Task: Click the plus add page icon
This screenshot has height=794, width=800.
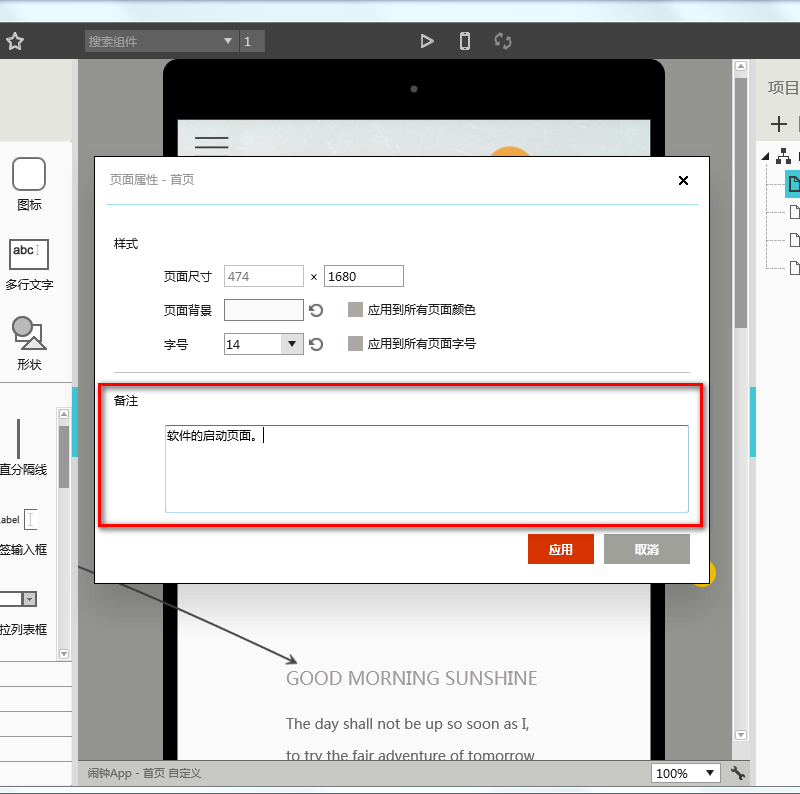Action: click(779, 125)
